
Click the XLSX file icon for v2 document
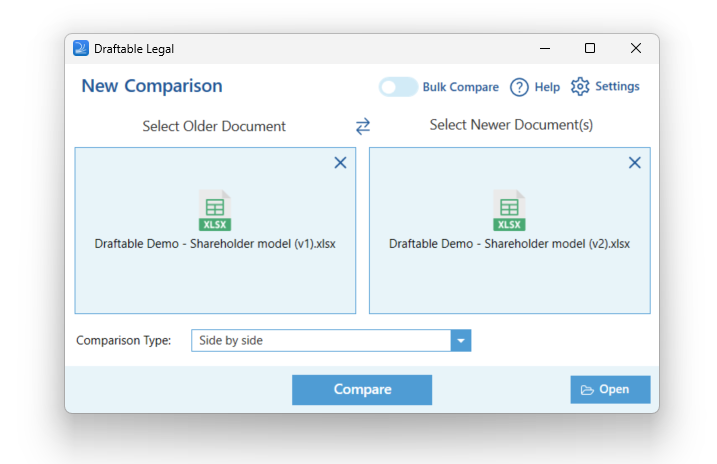click(509, 210)
